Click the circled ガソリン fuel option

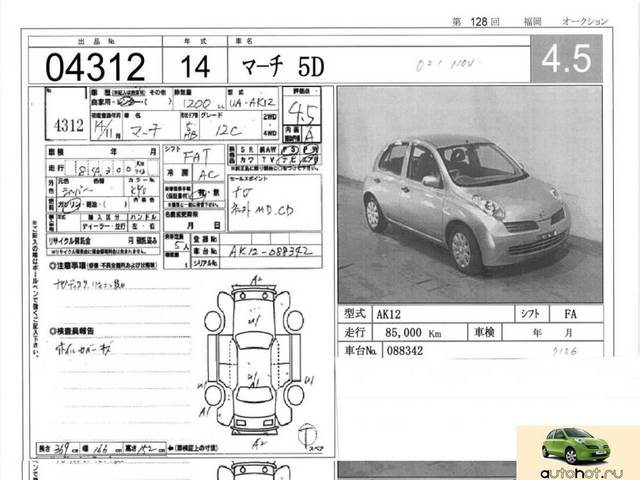click(x=68, y=204)
